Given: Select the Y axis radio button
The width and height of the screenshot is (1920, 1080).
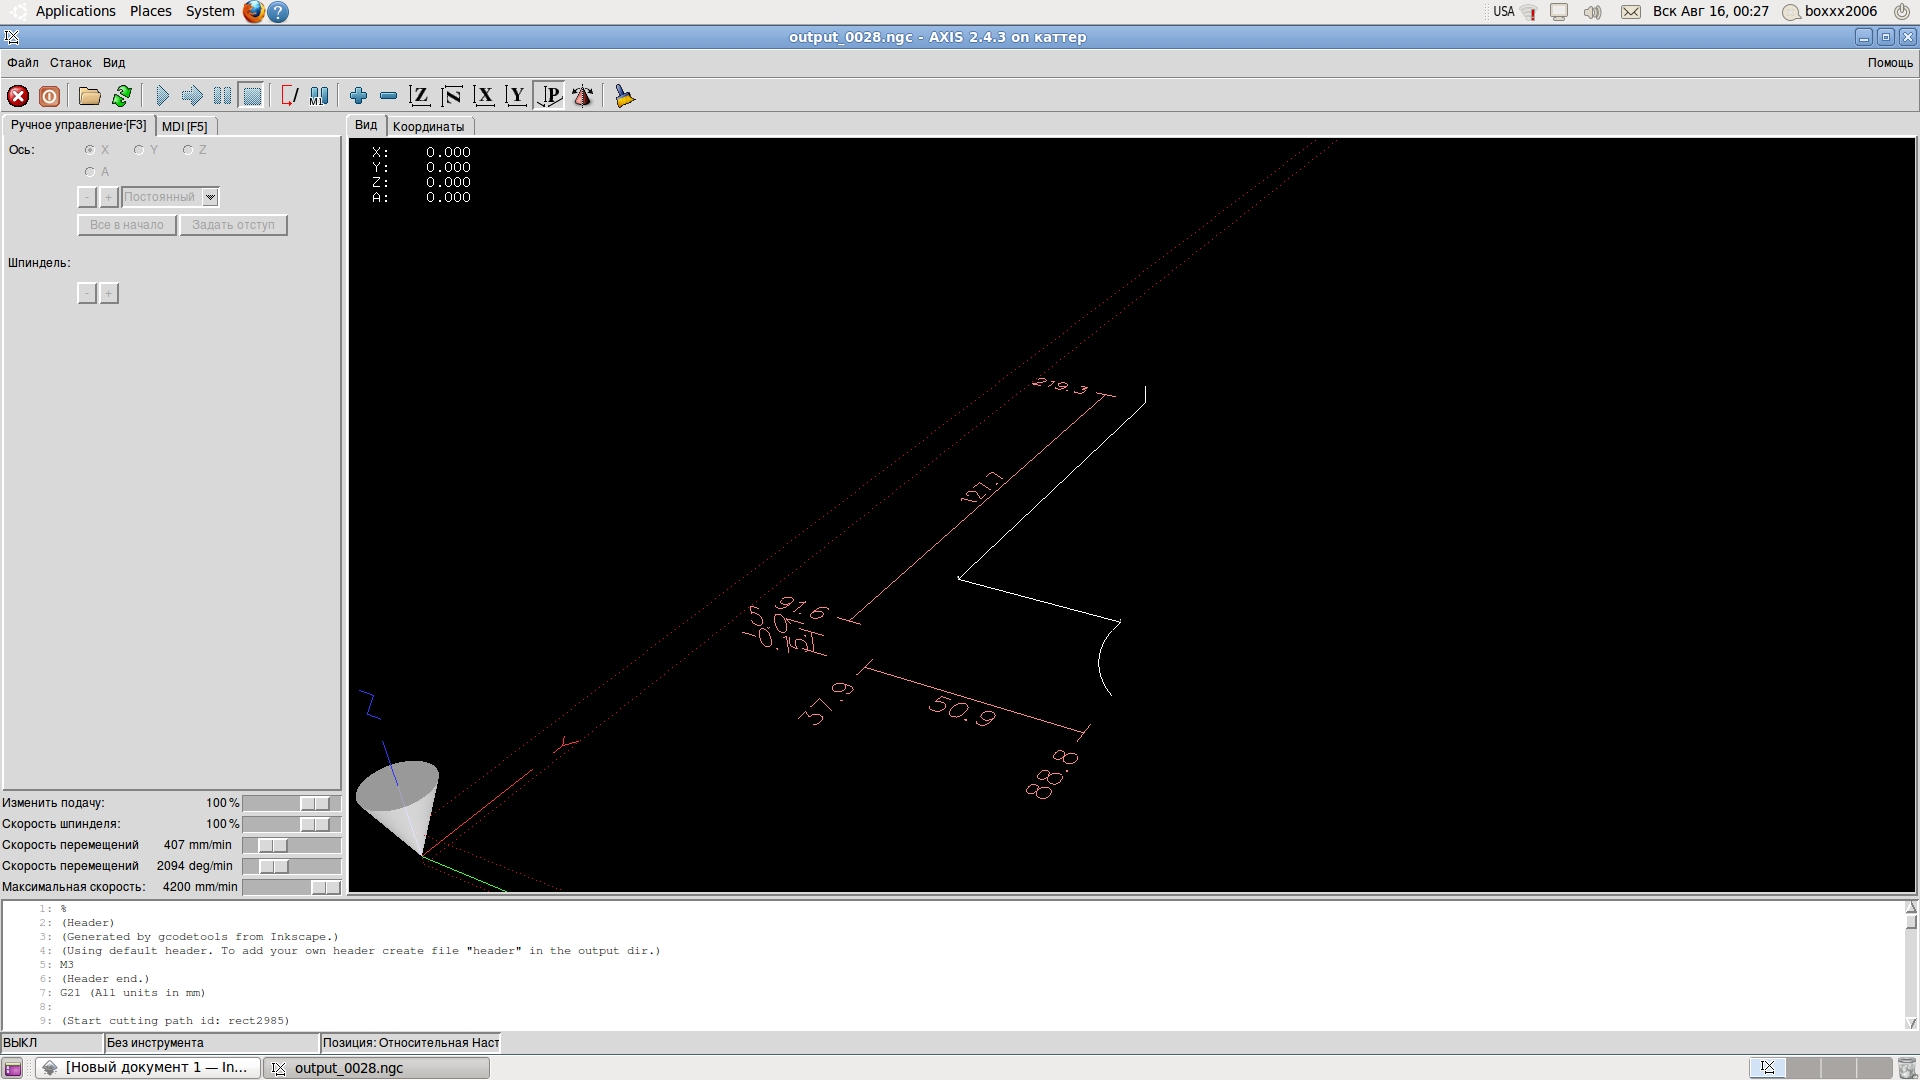Looking at the screenshot, I should pos(139,150).
